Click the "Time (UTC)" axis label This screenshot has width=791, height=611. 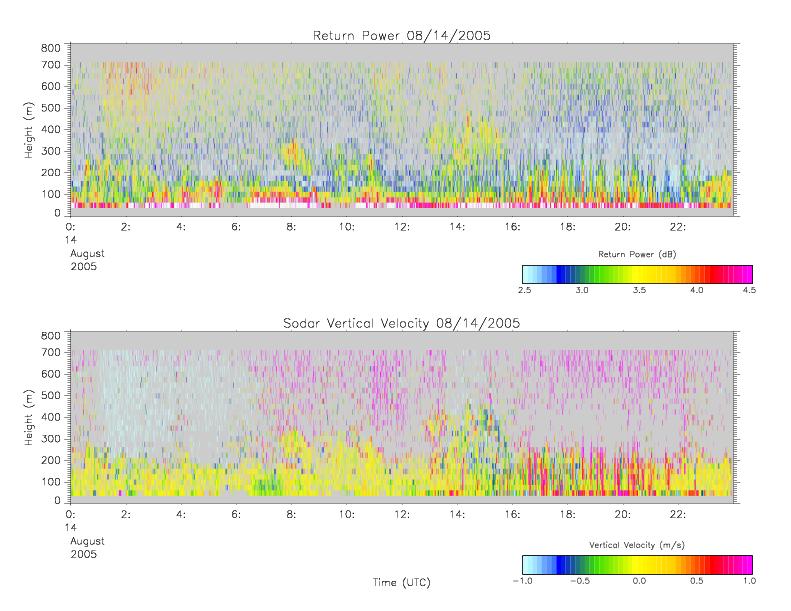(402, 582)
